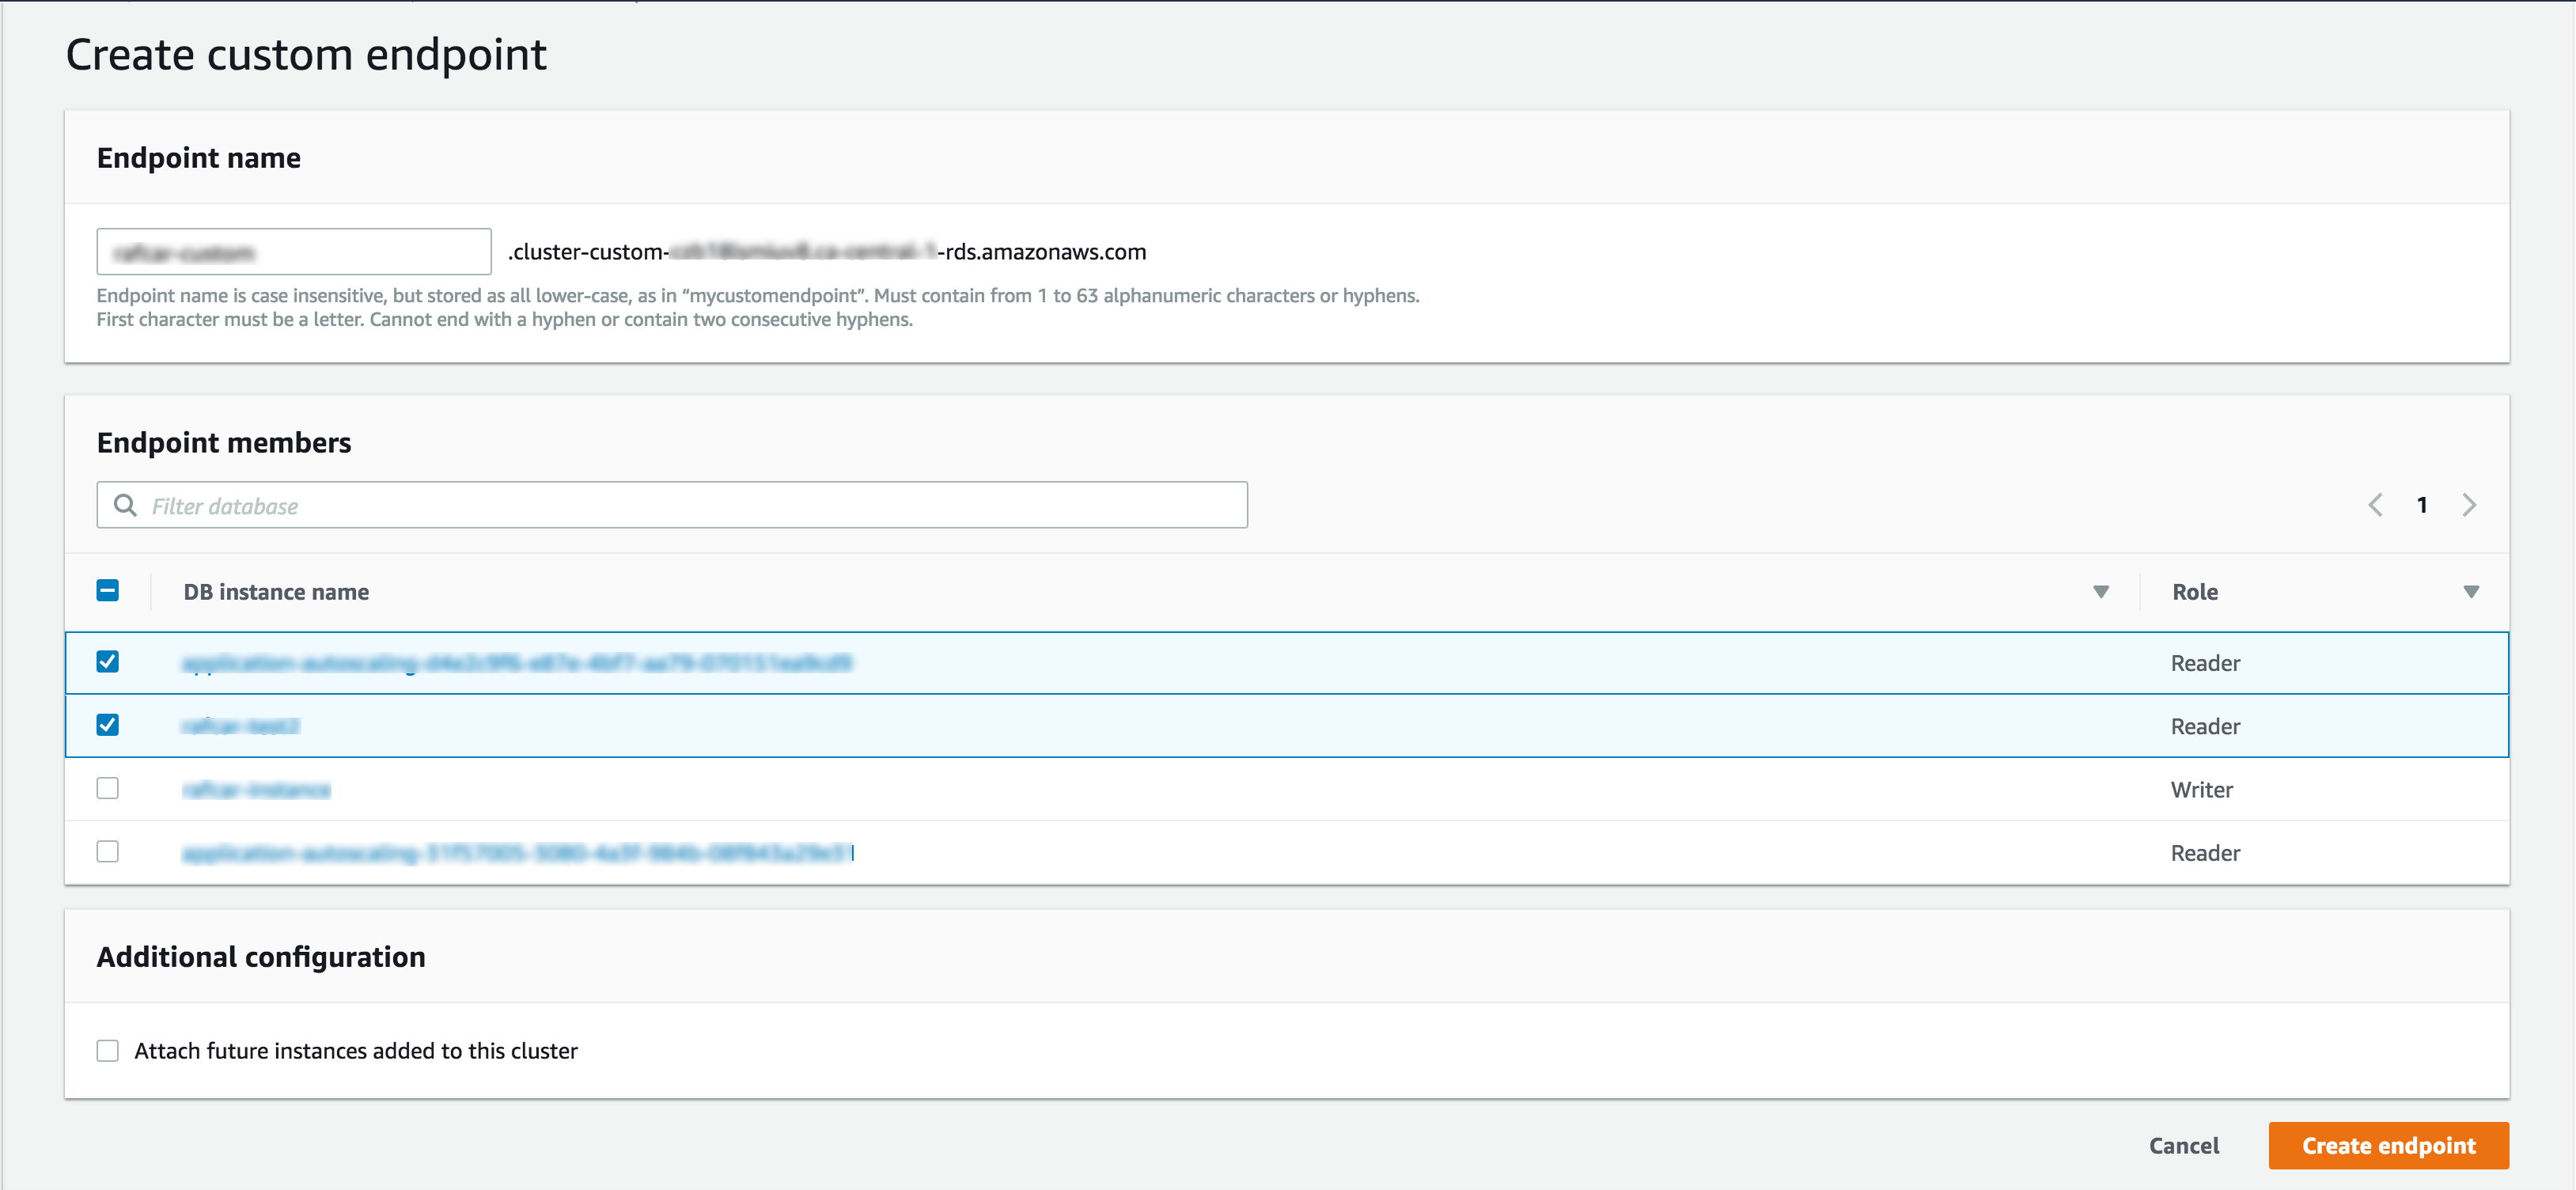Click the Cancel button
The image size is (2576, 1190).
2185,1145
